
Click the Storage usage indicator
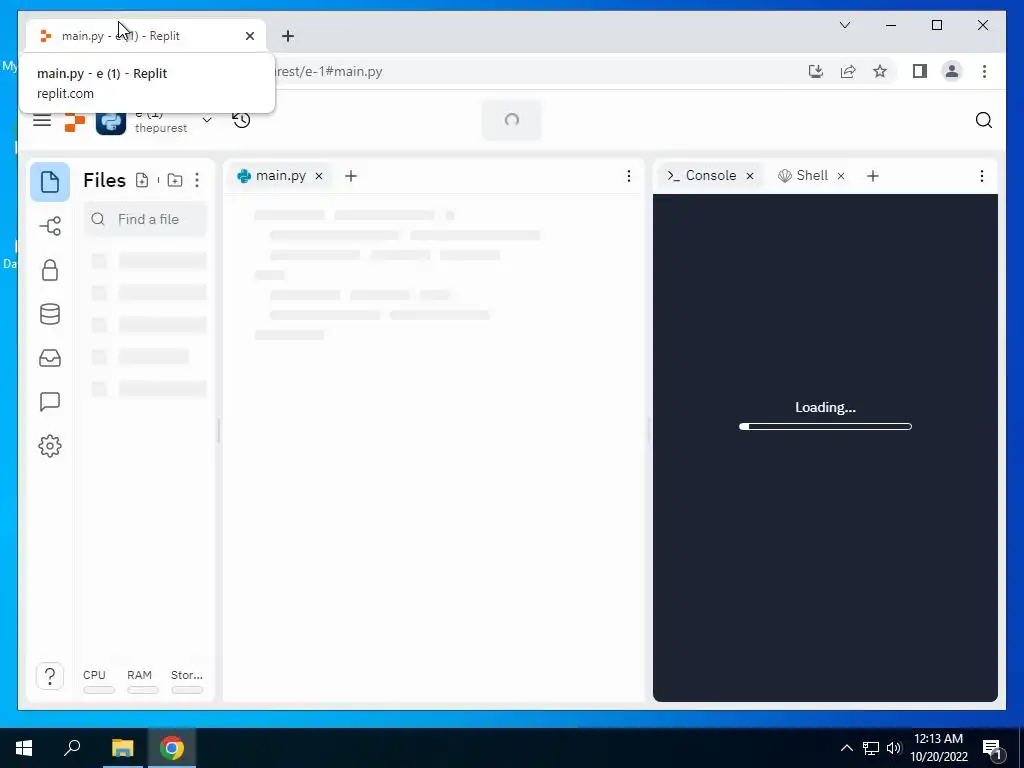187,681
